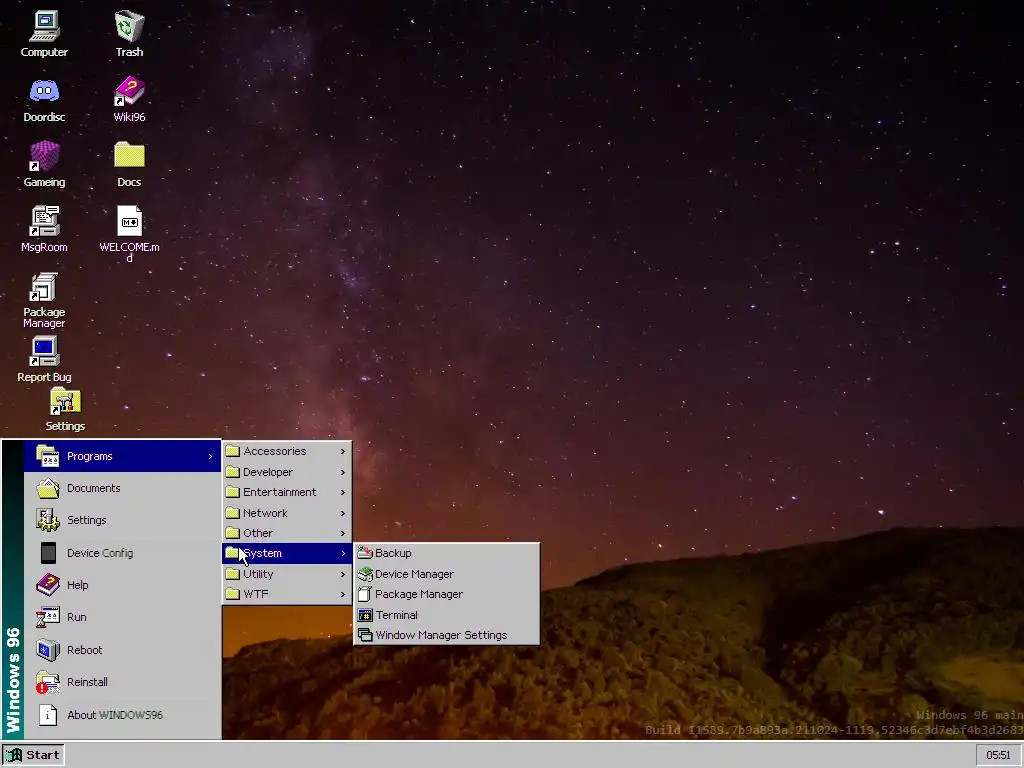Expand the System submenu arrow
Image resolution: width=1024 pixels, height=768 pixels.
(343, 553)
